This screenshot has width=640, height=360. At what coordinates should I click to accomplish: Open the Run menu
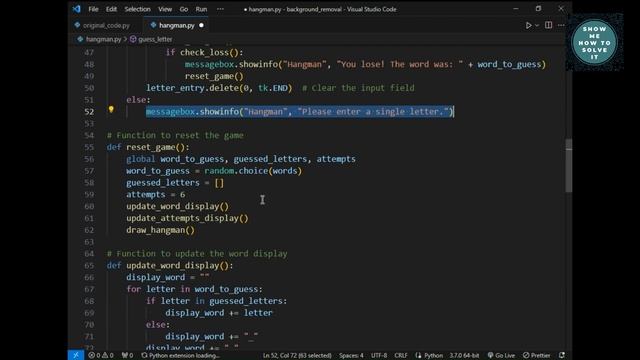coord(201,9)
